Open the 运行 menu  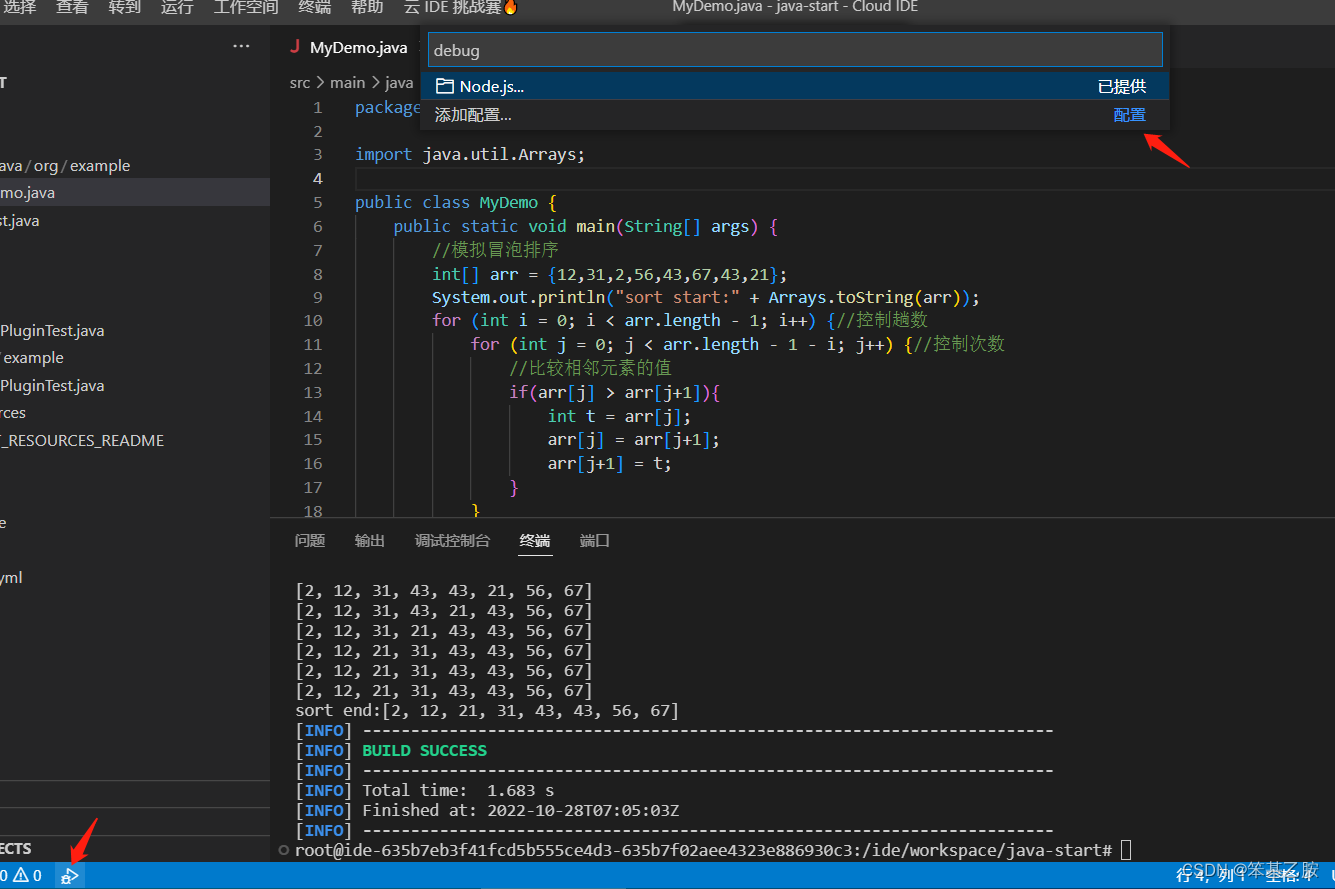click(177, 8)
